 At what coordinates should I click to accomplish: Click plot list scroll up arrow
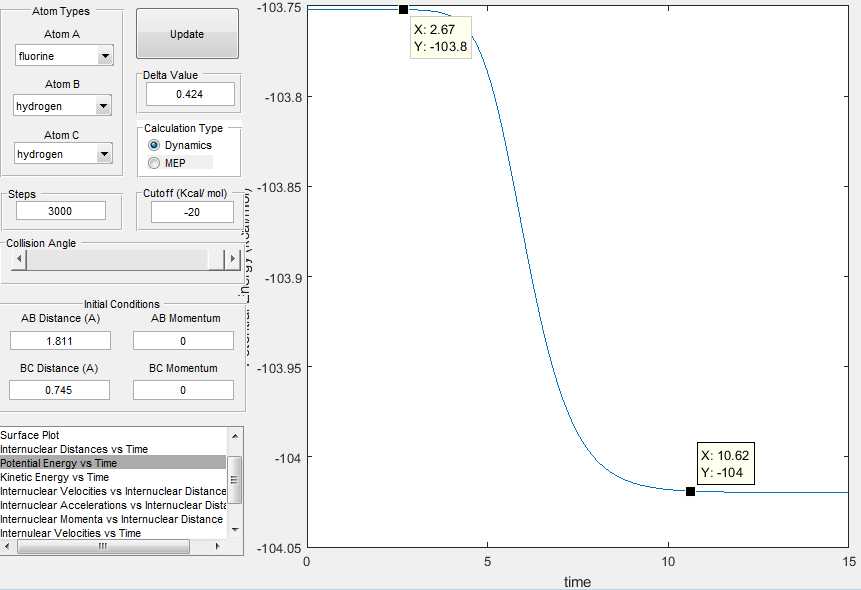(235, 436)
